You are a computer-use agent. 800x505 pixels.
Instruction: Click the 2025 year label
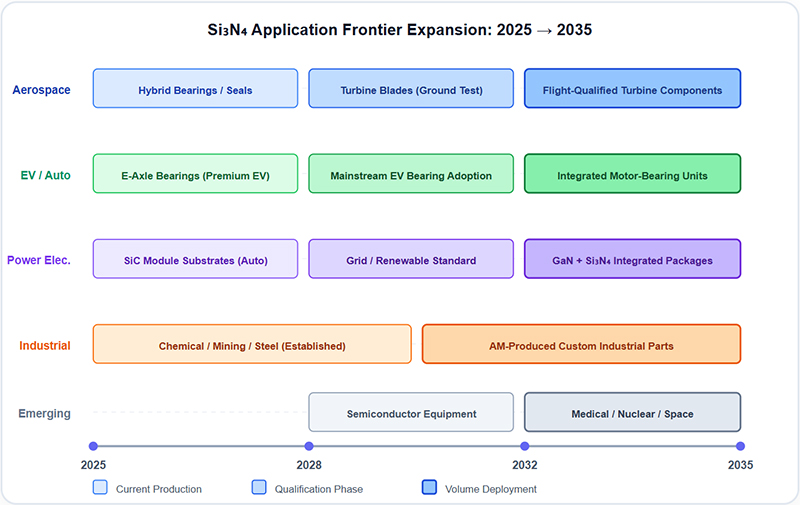pyautogui.click(x=93, y=465)
